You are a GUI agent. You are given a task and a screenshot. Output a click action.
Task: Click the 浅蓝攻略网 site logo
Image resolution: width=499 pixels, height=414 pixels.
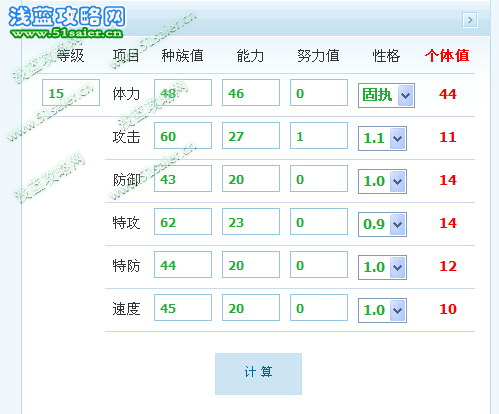(67, 17)
